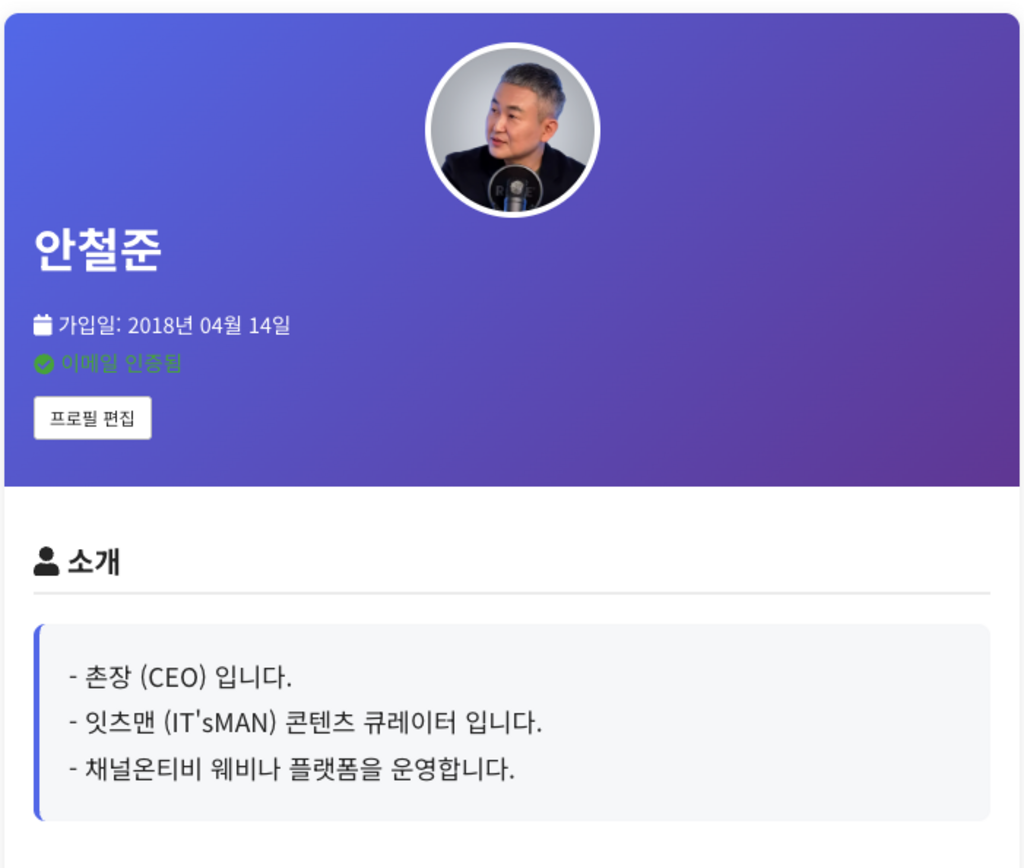This screenshot has height=868, width=1024.
Task: Click the 소개 section heading
Action: [x=94, y=562]
